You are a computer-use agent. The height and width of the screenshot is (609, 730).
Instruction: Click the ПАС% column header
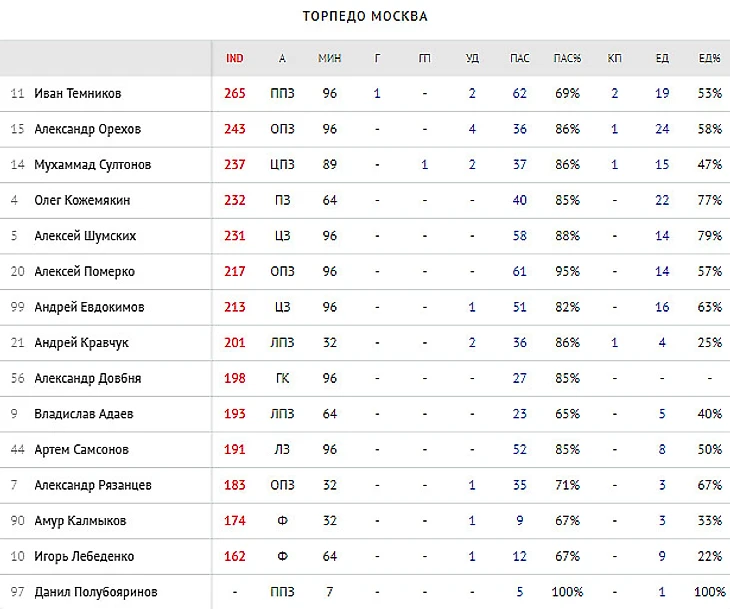pyautogui.click(x=568, y=58)
